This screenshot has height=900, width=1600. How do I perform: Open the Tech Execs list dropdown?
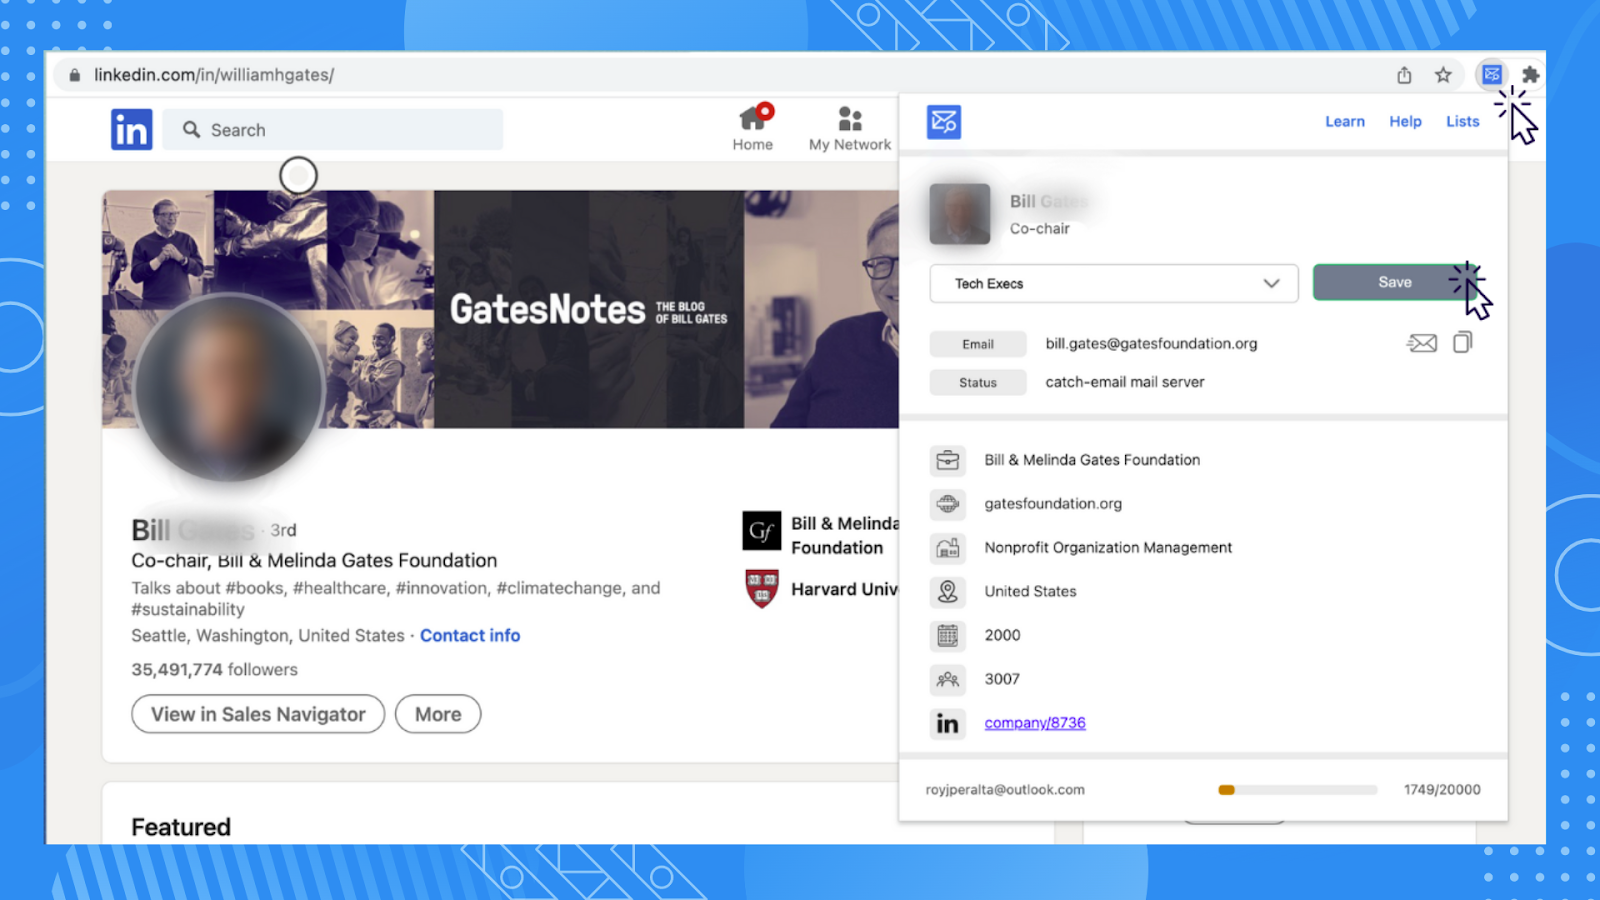(1114, 284)
